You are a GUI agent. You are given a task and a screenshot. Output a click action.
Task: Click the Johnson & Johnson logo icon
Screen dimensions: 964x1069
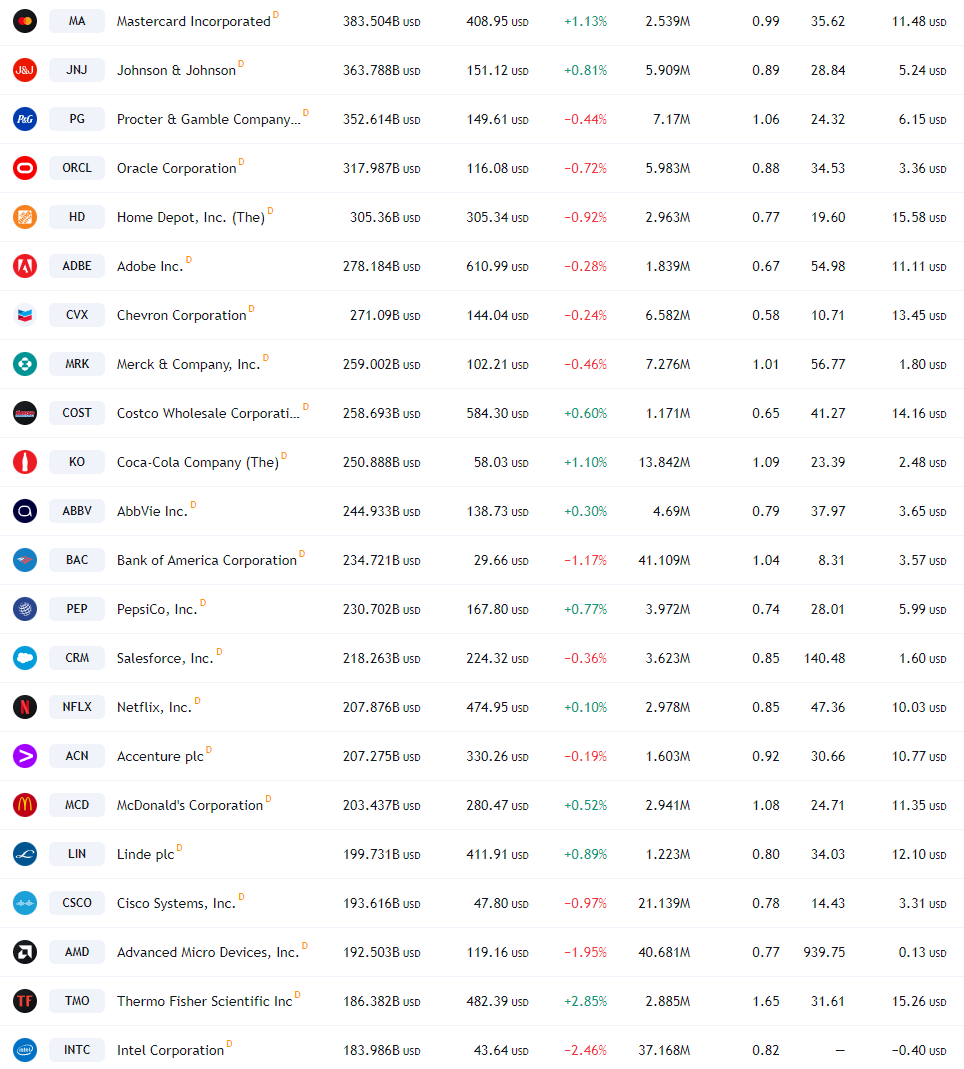[x=25, y=70]
